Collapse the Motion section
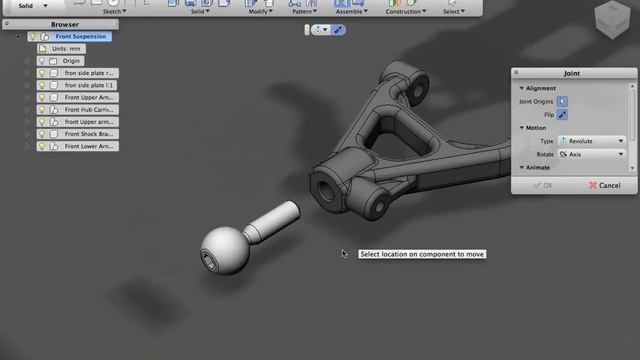 [522, 128]
